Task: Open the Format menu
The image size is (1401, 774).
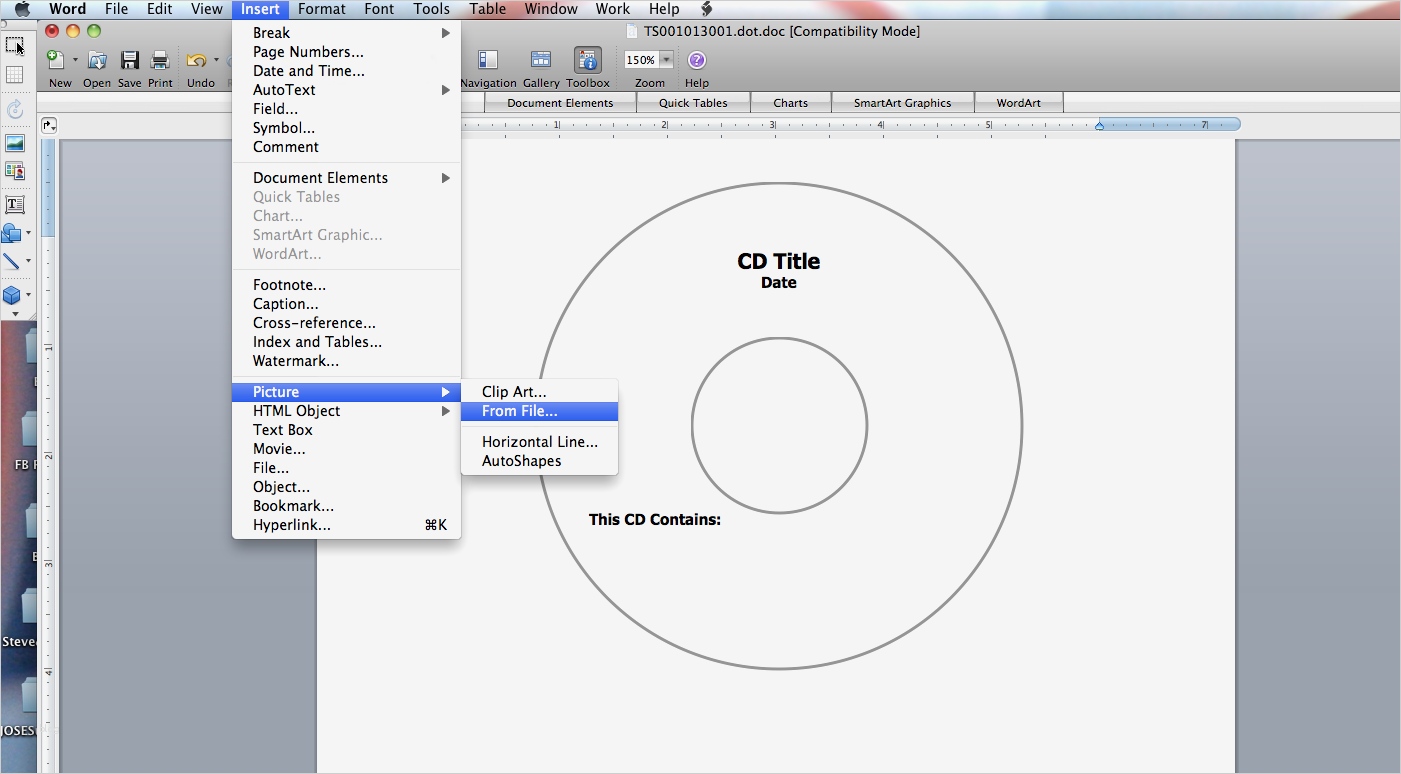Action: [x=322, y=9]
